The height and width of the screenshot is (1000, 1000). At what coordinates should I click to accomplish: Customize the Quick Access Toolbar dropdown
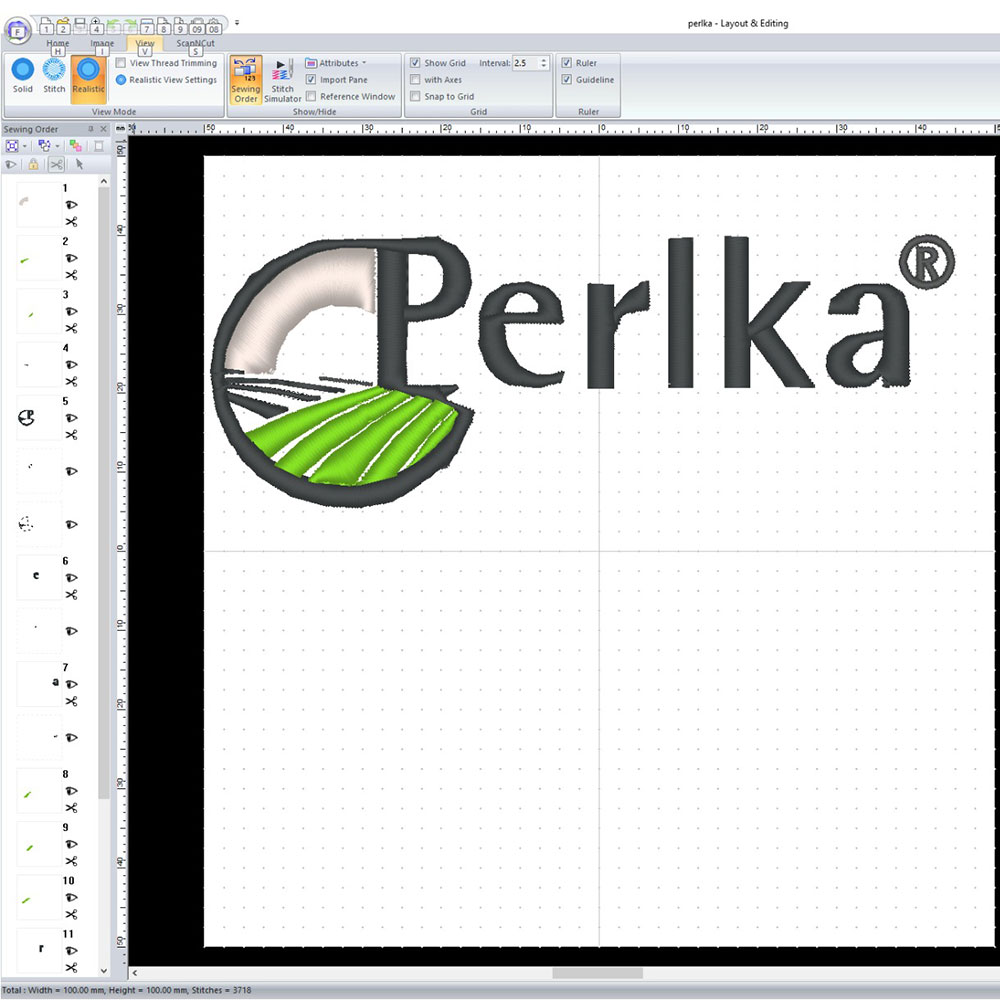237,22
